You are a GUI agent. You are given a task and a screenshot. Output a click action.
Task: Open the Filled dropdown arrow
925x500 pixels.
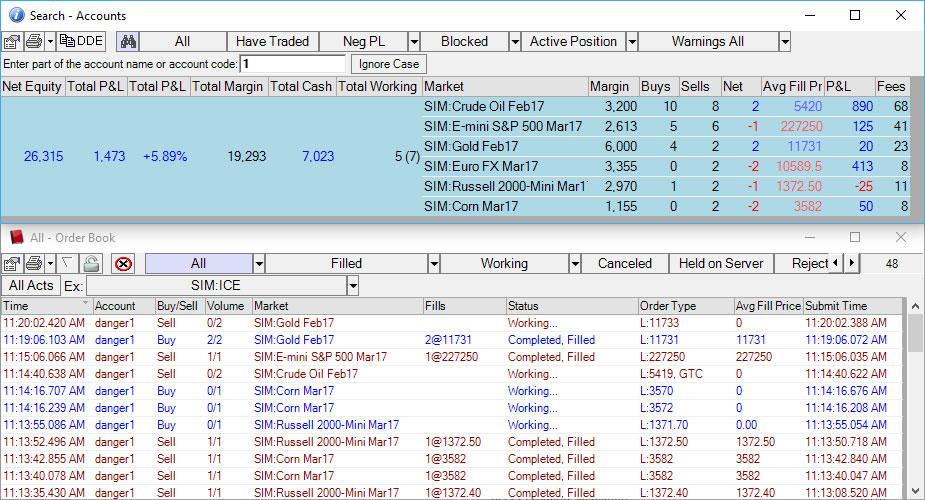pyautogui.click(x=434, y=264)
